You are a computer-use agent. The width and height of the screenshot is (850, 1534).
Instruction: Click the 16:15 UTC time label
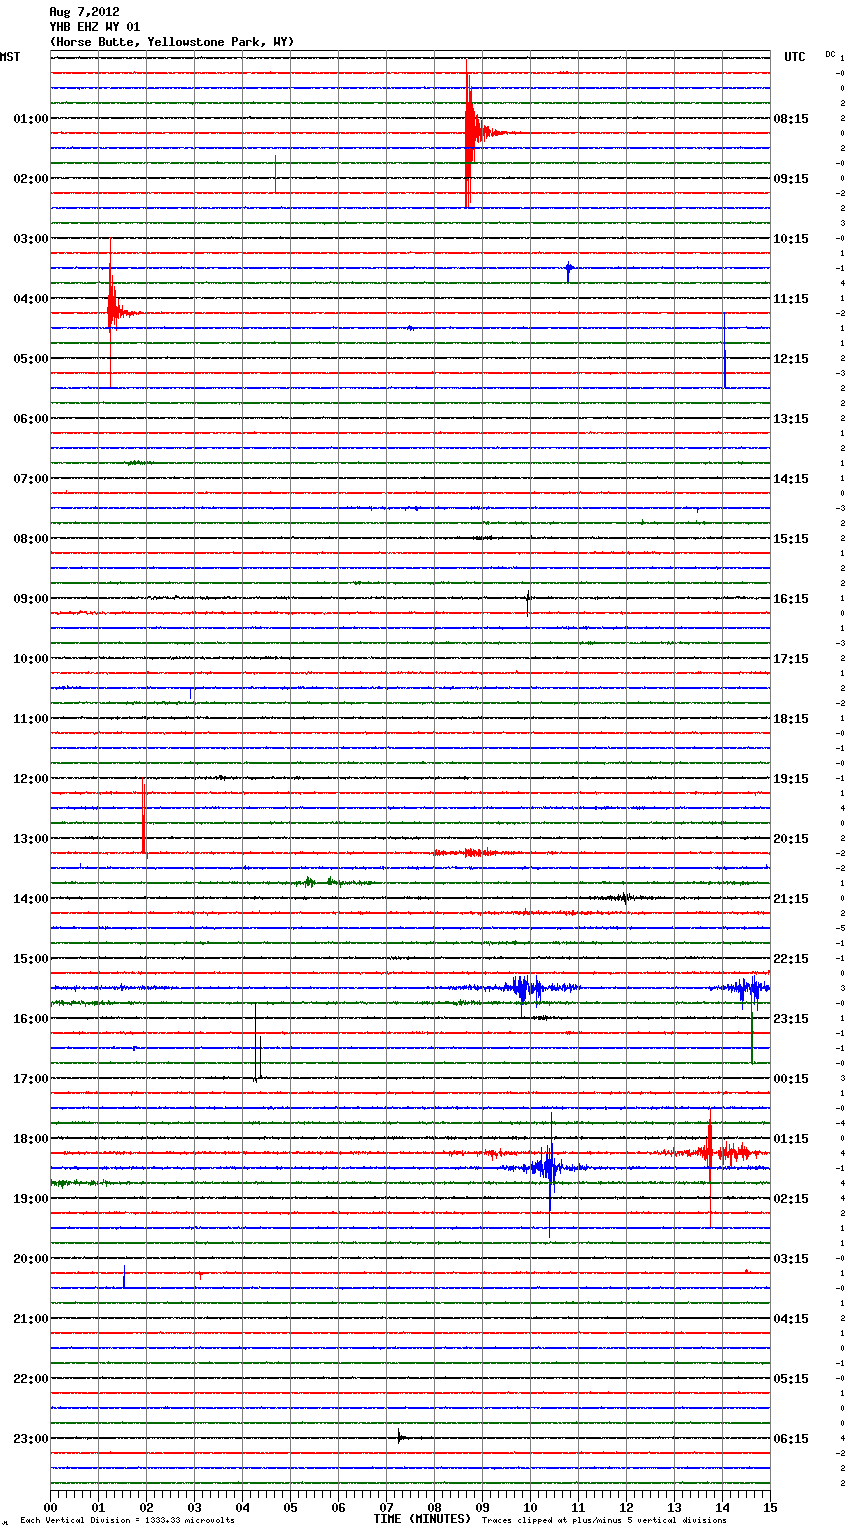[x=791, y=598]
